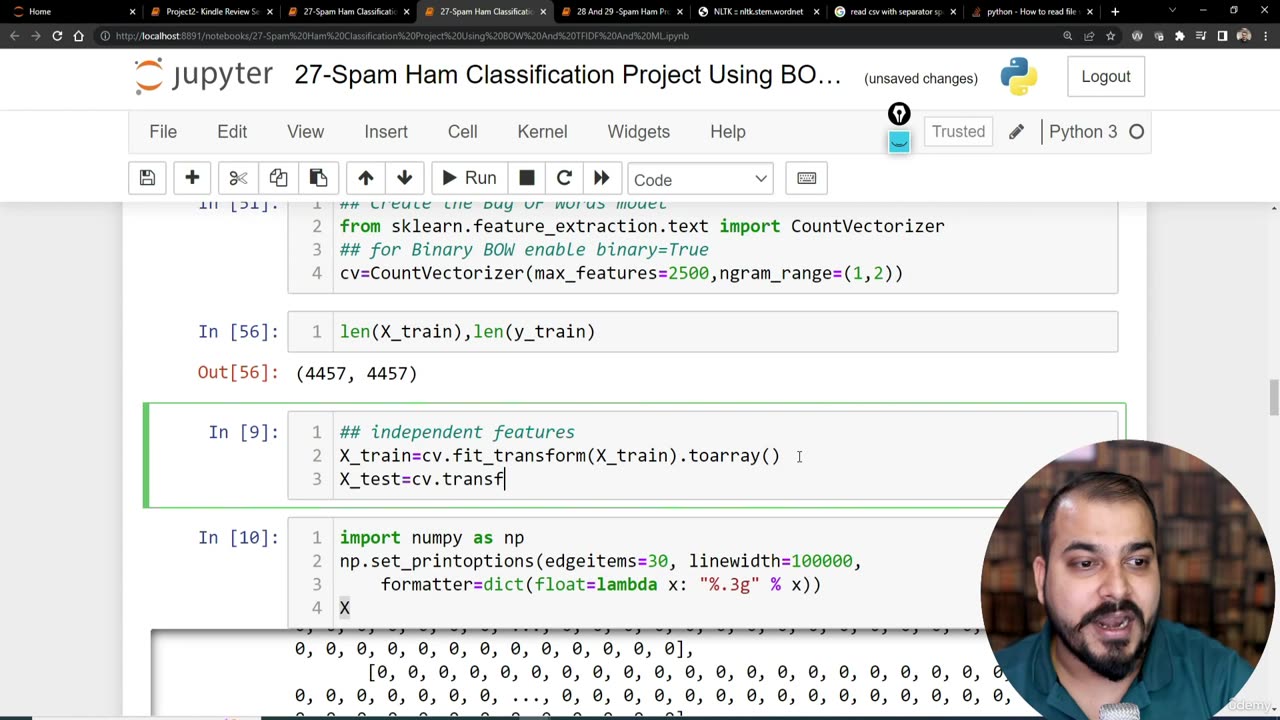This screenshot has height=720, width=1280.
Task: Click the len(X_train),len(y_train) cell
Action: tap(702, 331)
